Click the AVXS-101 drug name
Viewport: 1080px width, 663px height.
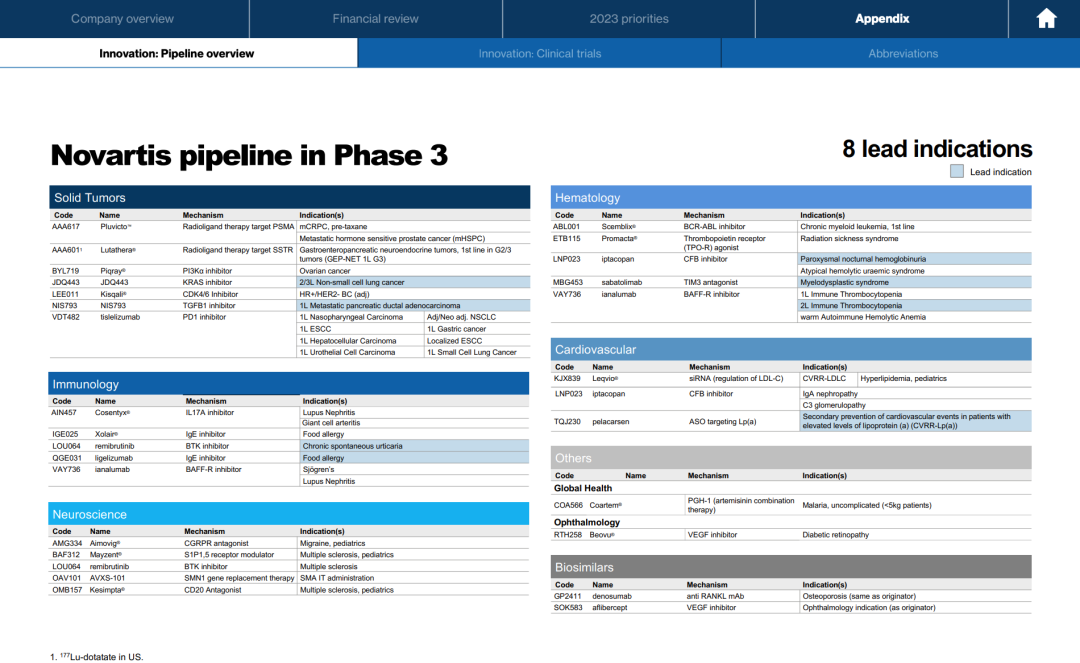tap(107, 578)
